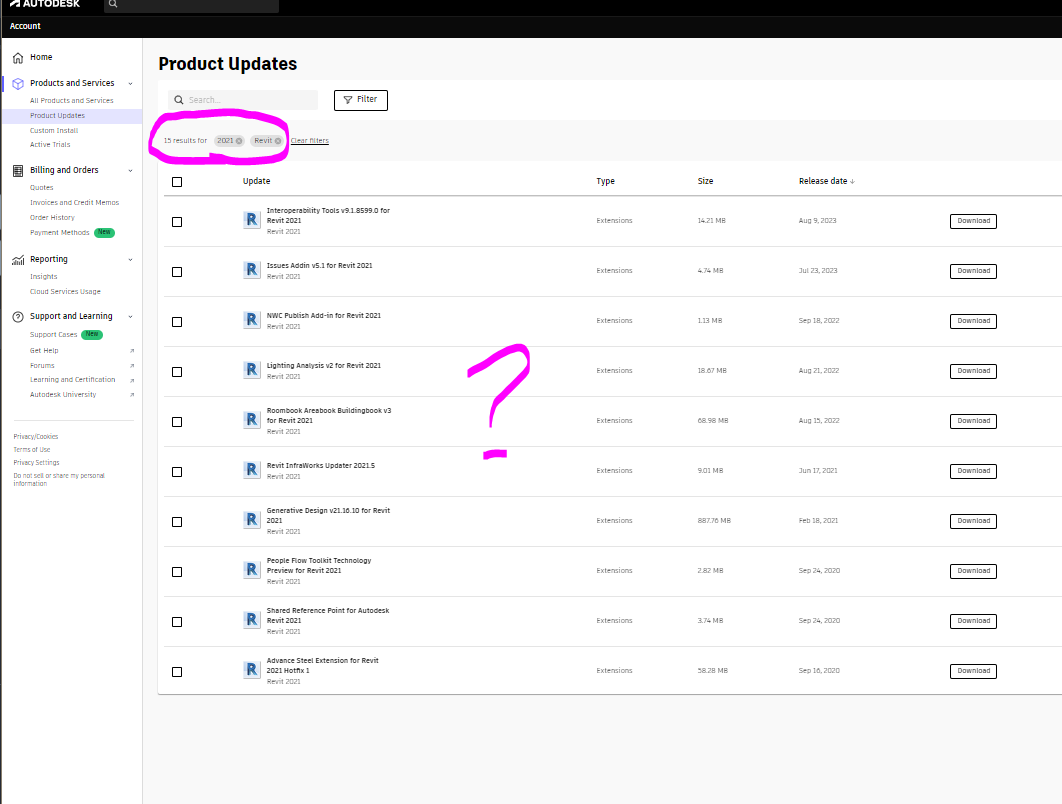1062x804 pixels.
Task: Click the top bar global search field
Action: click(192, 4)
